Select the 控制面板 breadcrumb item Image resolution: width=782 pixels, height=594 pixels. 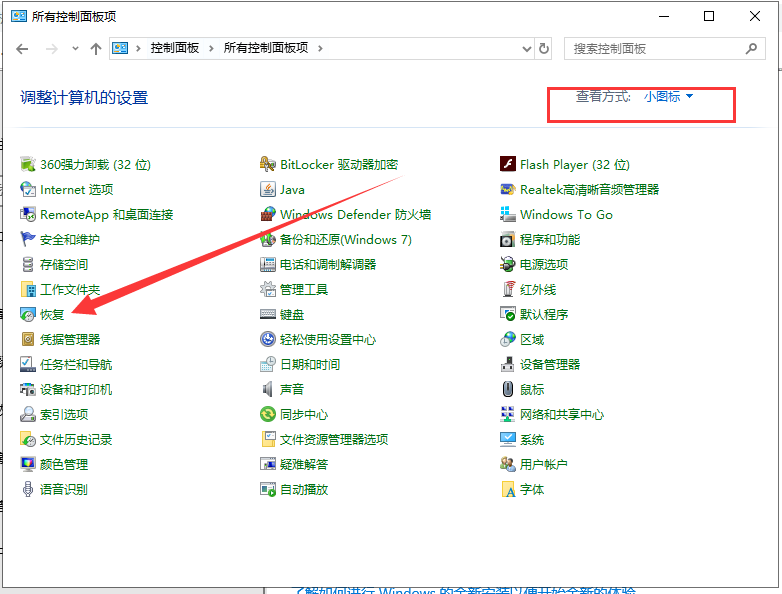click(175, 48)
